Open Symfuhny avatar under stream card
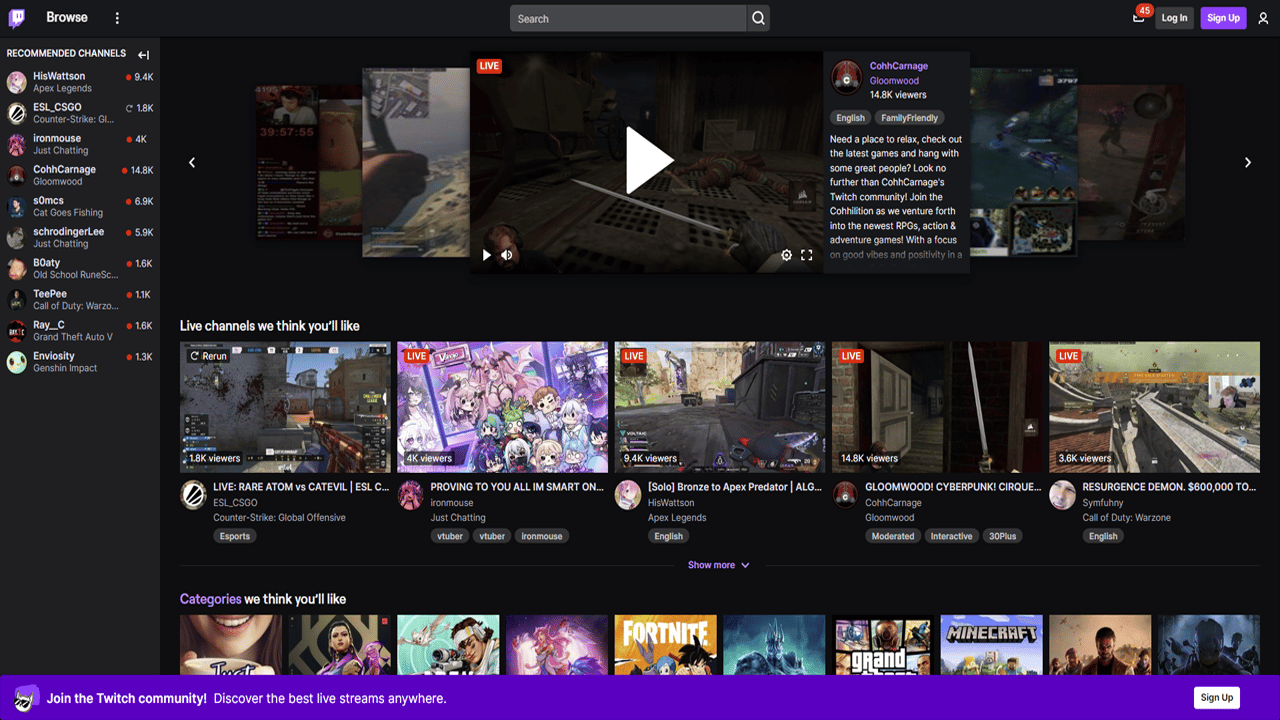 1063,495
